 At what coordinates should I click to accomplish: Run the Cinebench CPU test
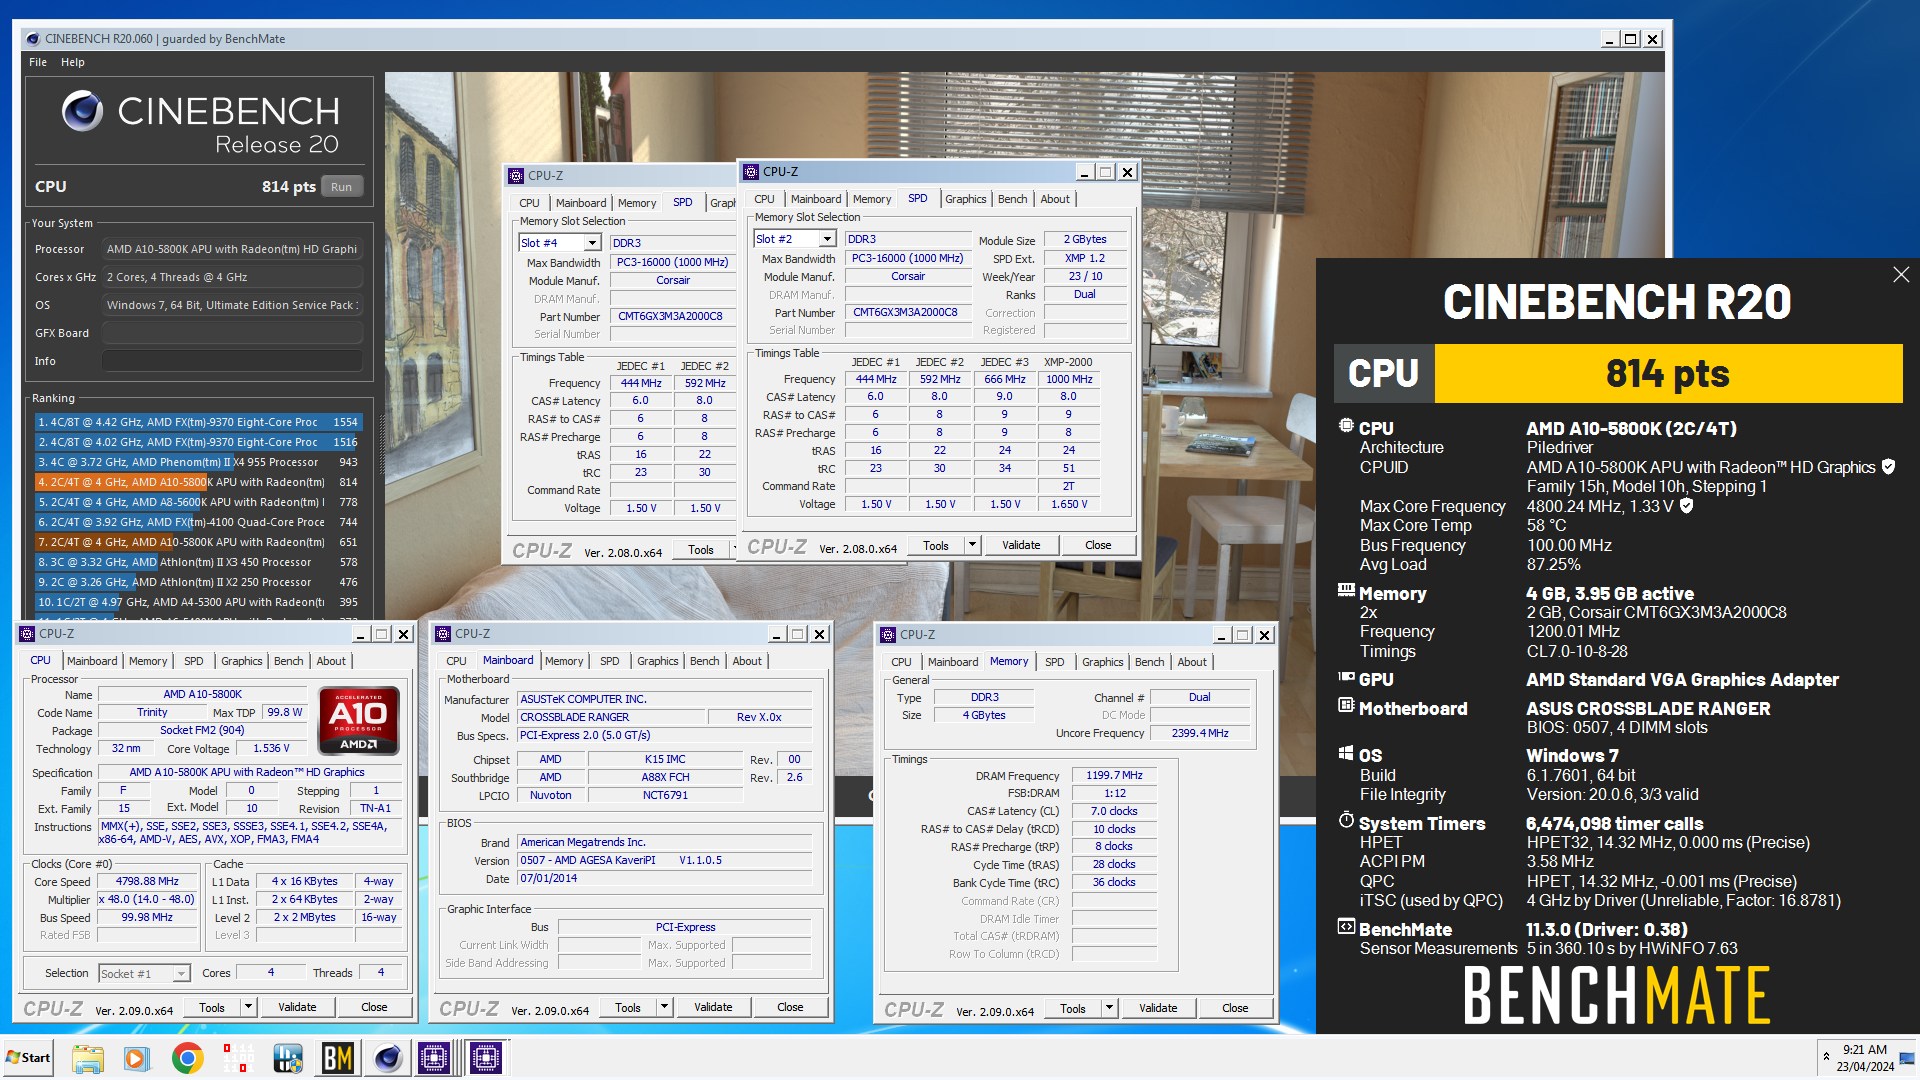click(x=342, y=187)
